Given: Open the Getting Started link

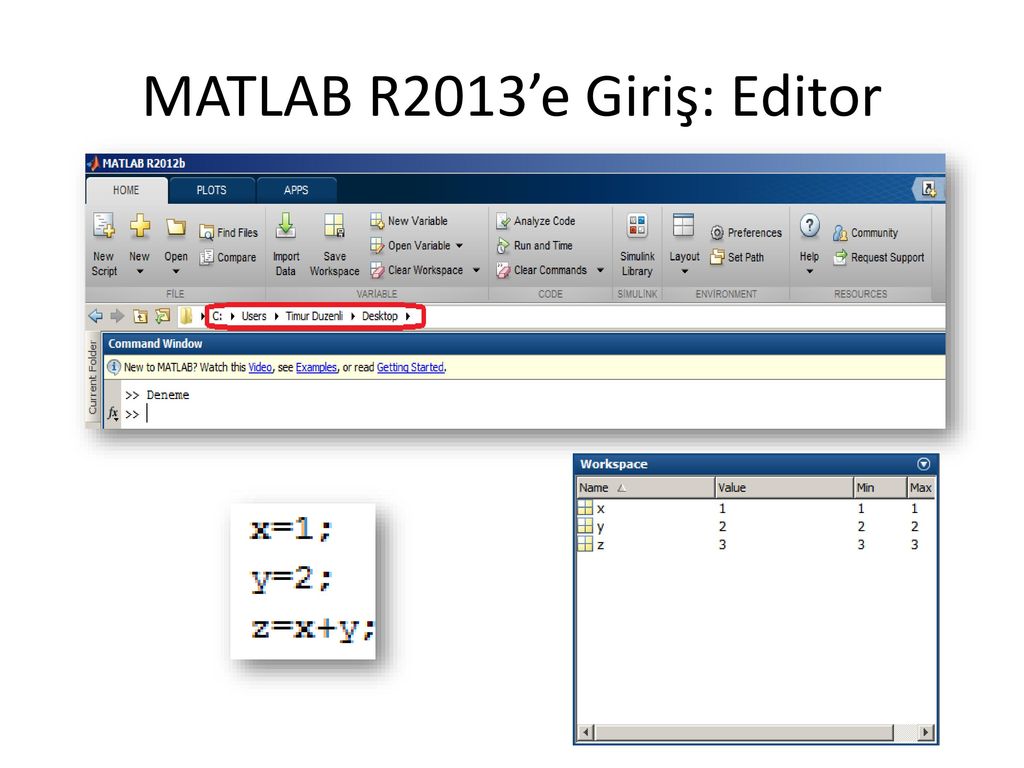Looking at the screenshot, I should (x=410, y=367).
